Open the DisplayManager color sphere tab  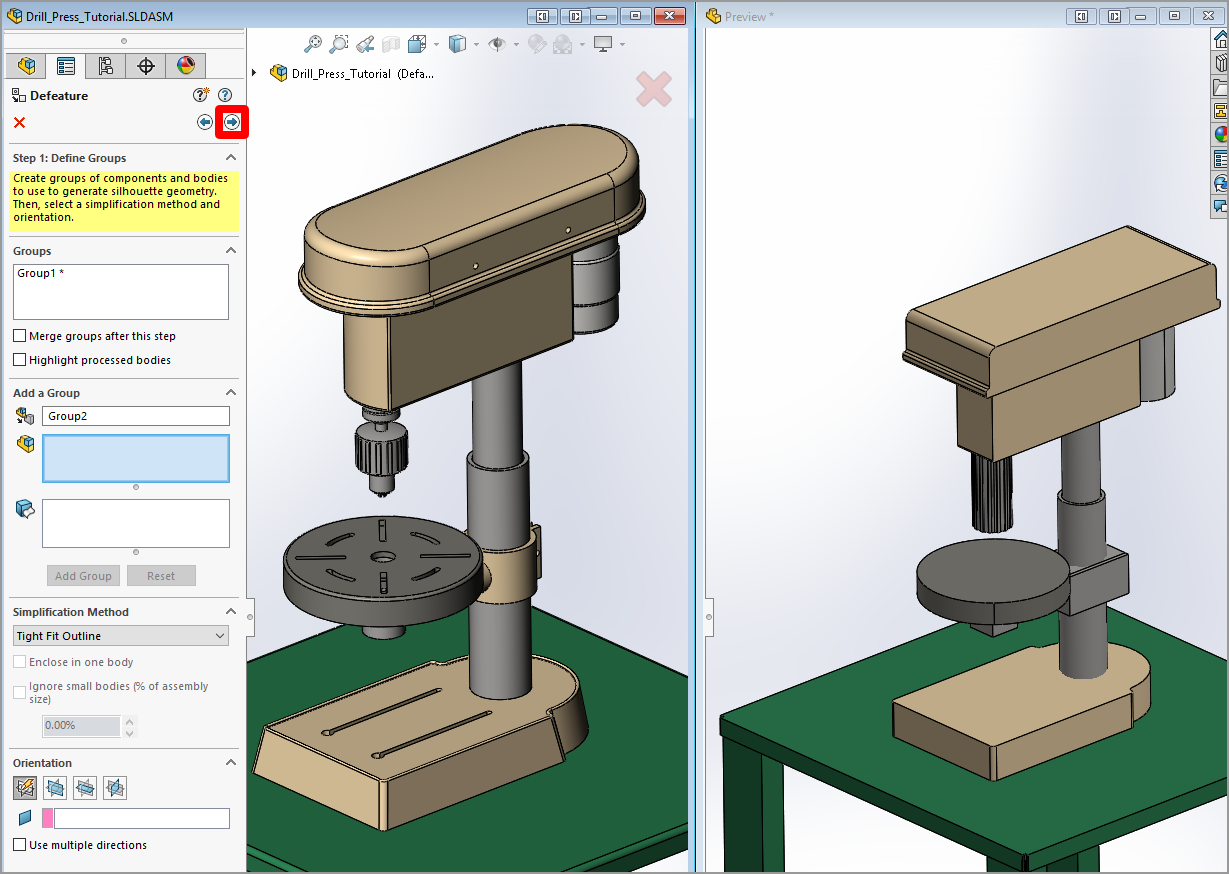(186, 66)
